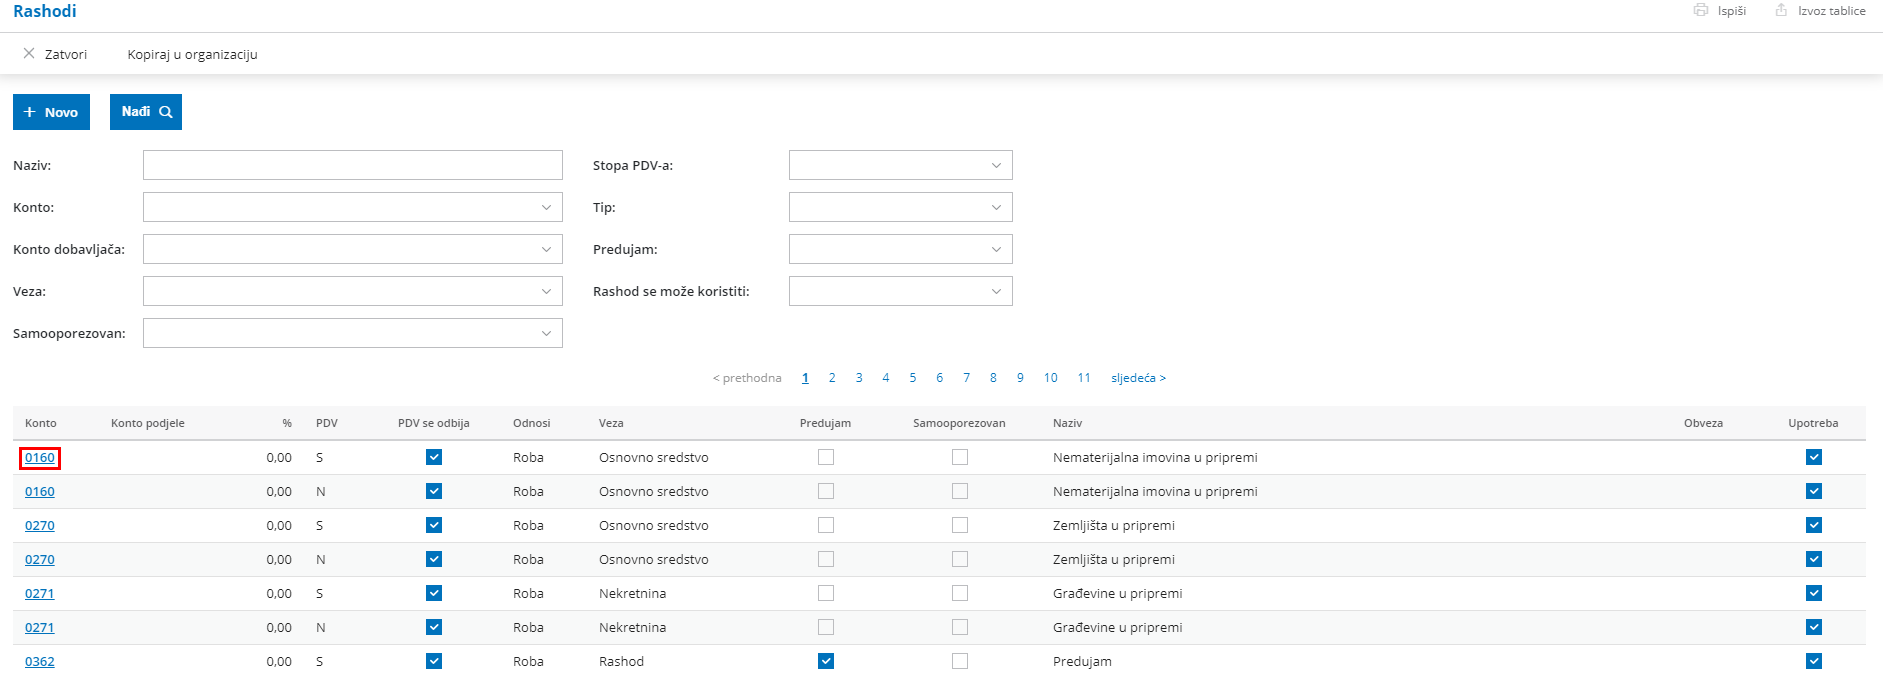
Task: Go to next page via sljedeća link
Action: (x=1138, y=378)
